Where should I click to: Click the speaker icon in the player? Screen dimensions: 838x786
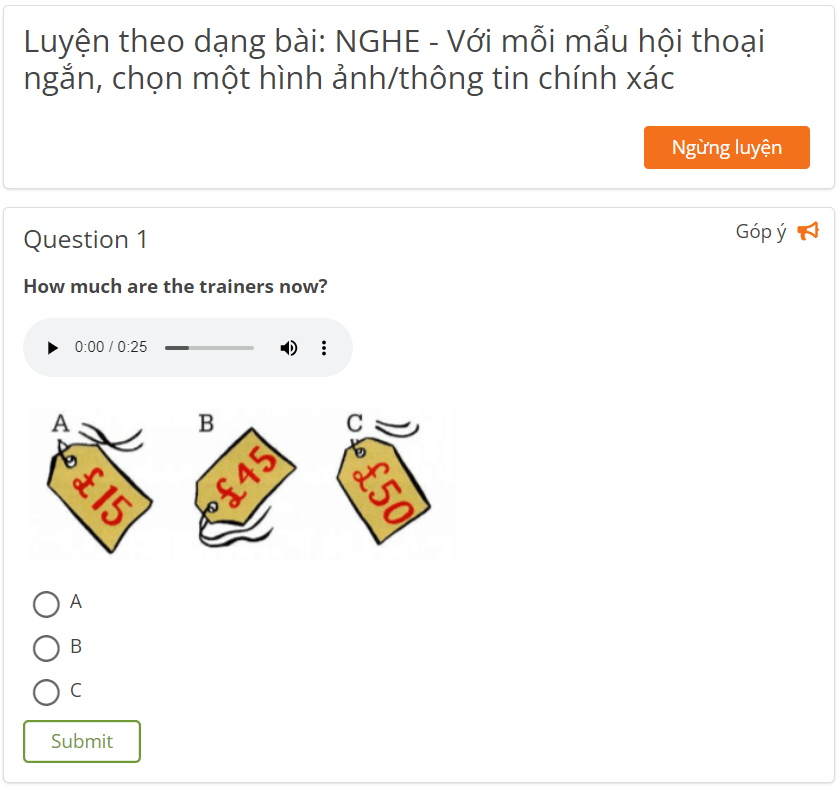[289, 347]
